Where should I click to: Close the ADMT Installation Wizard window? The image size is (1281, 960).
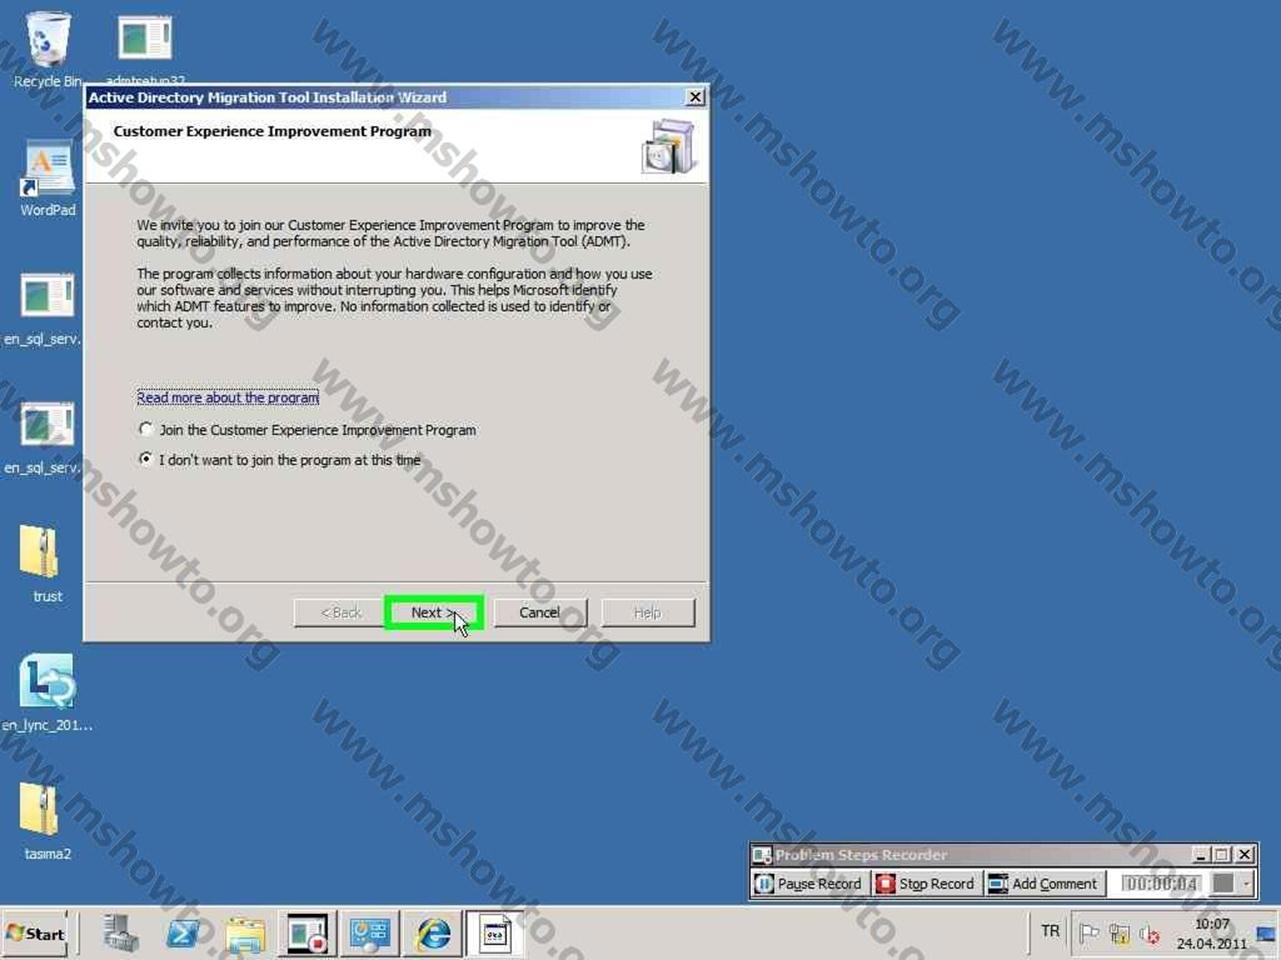click(x=695, y=97)
